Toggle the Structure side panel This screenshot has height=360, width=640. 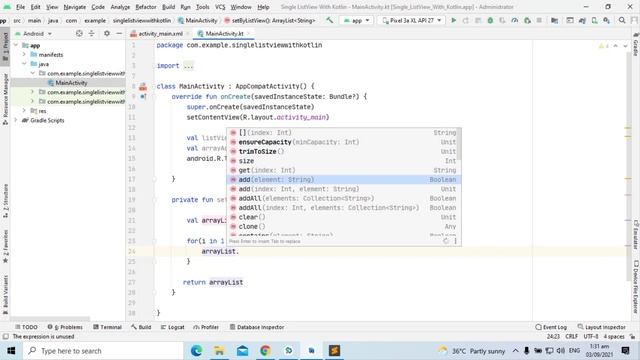point(5,200)
